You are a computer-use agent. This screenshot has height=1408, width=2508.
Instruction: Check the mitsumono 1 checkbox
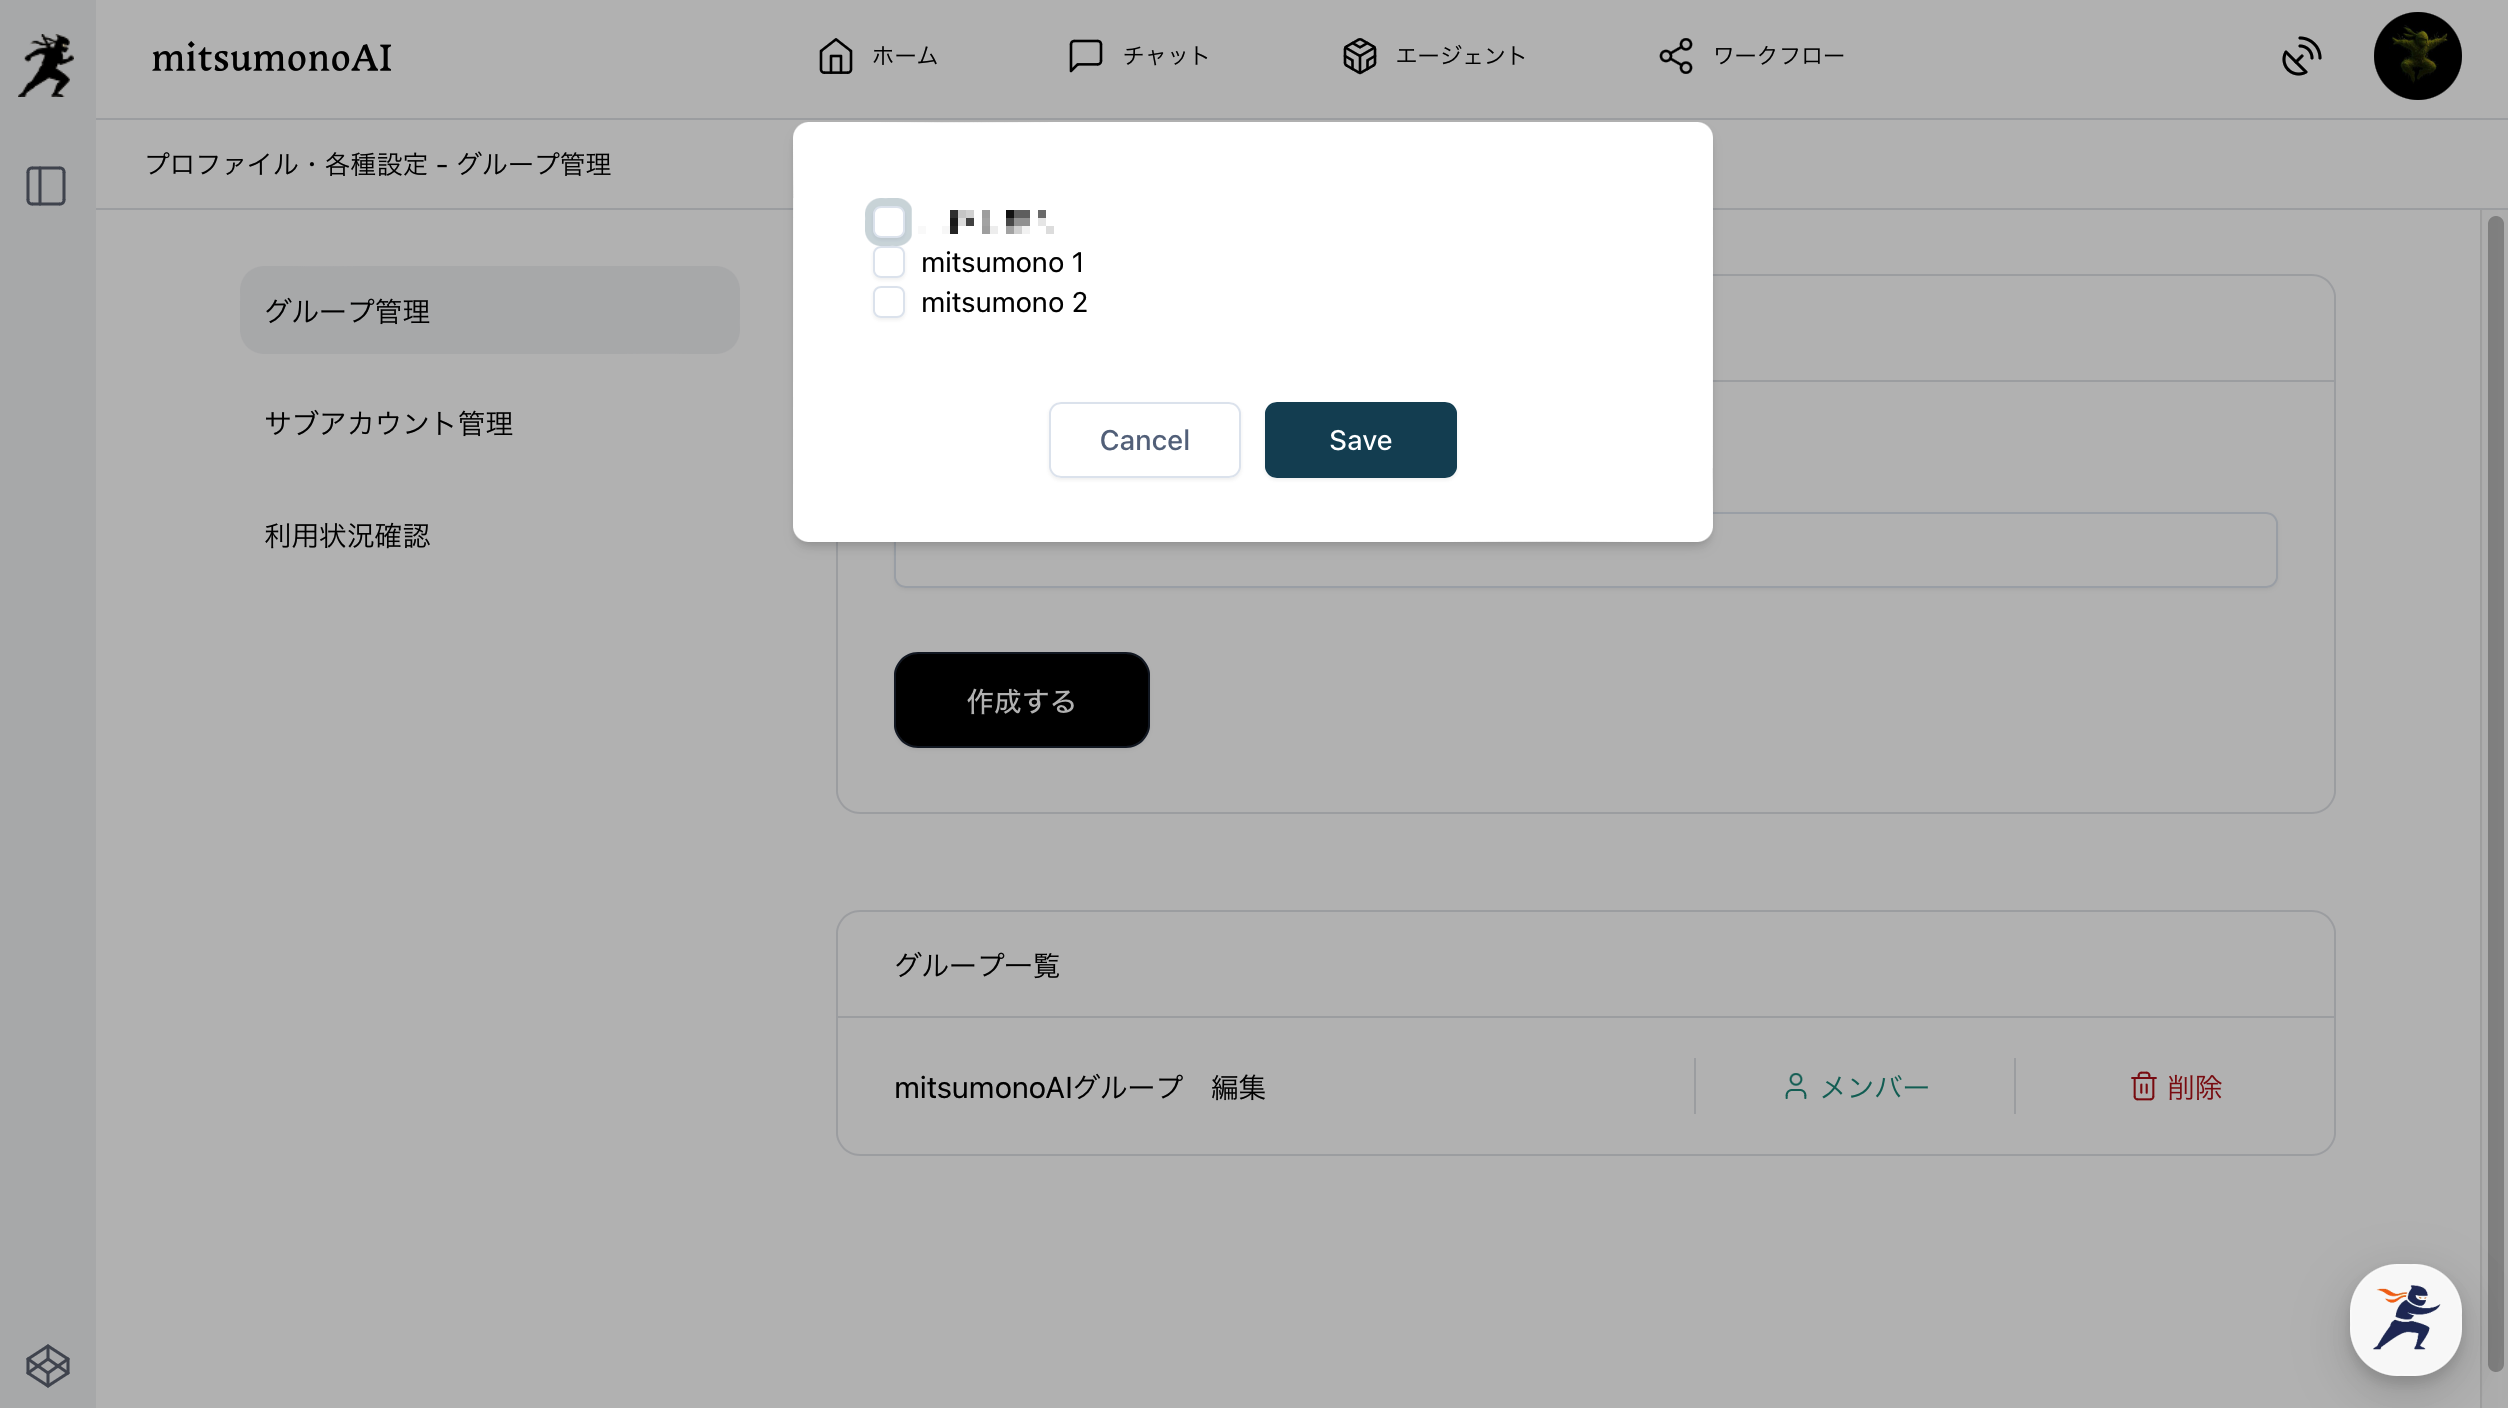(x=888, y=262)
